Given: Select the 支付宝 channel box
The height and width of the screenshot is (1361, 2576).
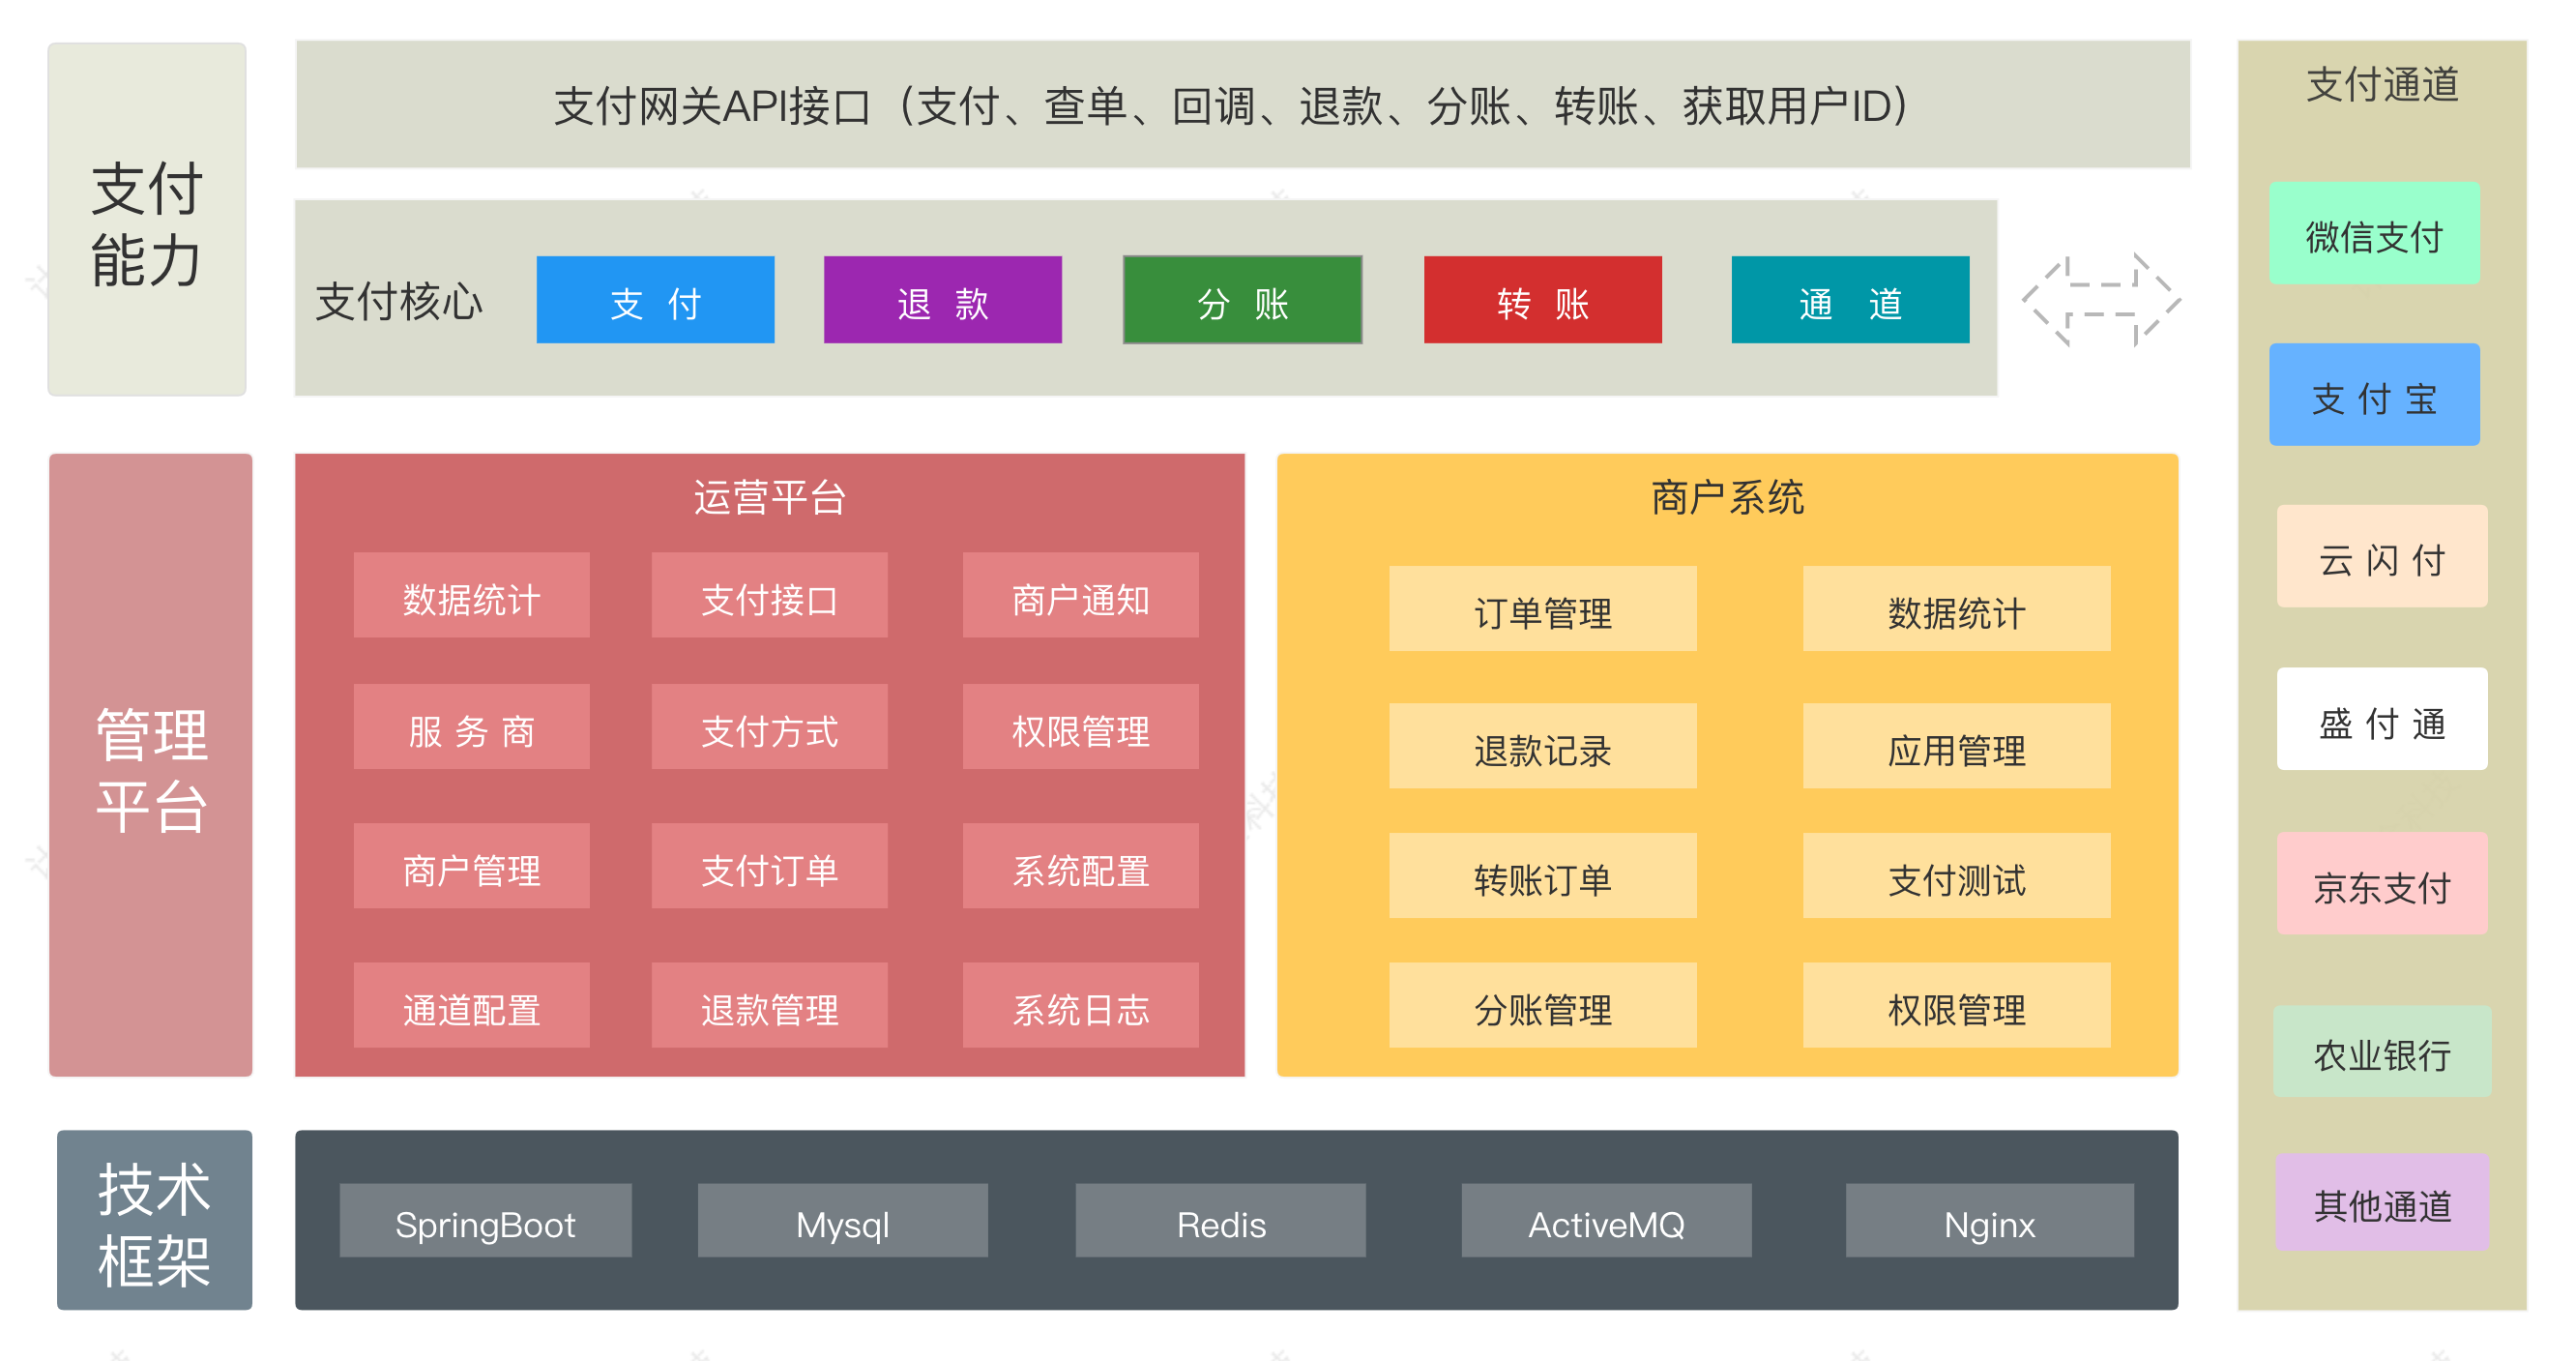Looking at the screenshot, I should pyautogui.click(x=2373, y=395).
